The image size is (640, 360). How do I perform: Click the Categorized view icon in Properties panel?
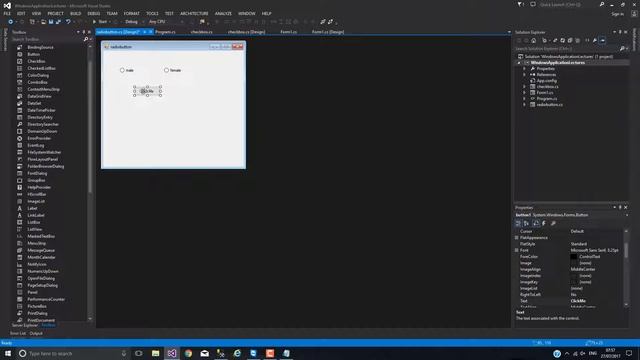coord(518,223)
